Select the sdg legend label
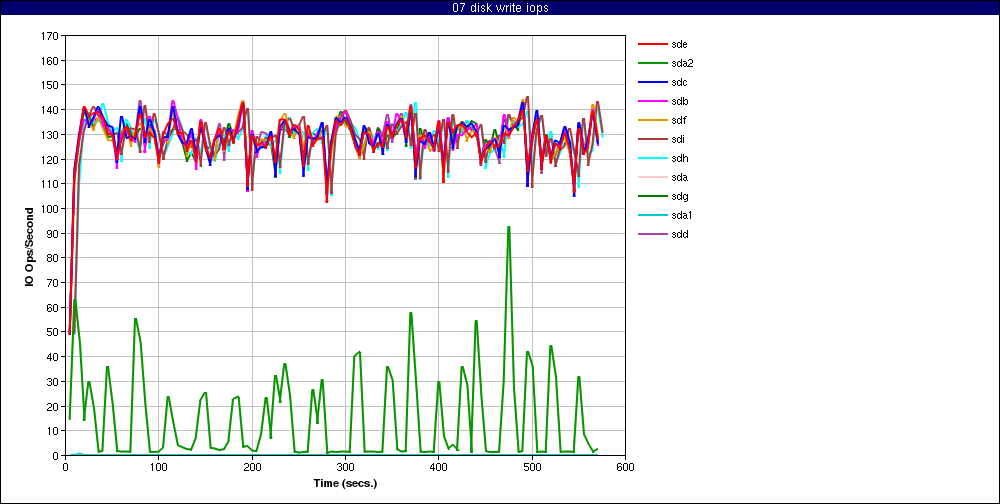 click(x=679, y=196)
